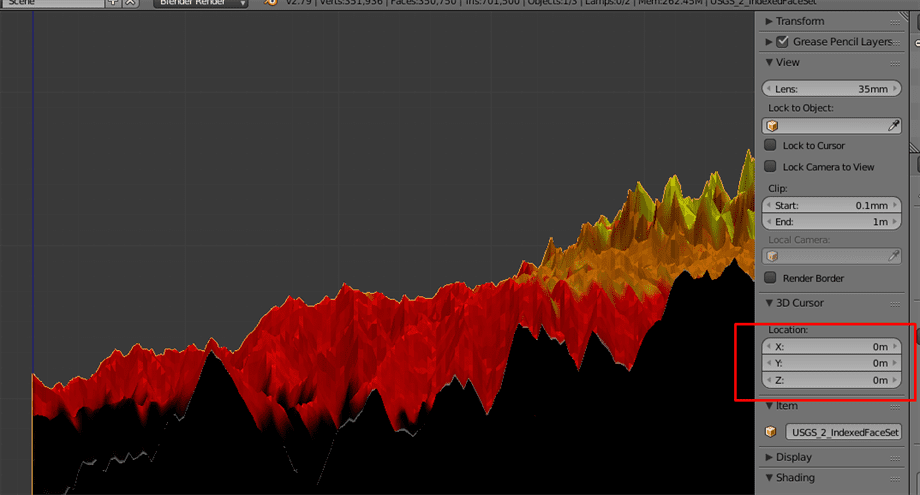Click the Lens 35mm value field
The height and width of the screenshot is (495, 920).
click(831, 89)
